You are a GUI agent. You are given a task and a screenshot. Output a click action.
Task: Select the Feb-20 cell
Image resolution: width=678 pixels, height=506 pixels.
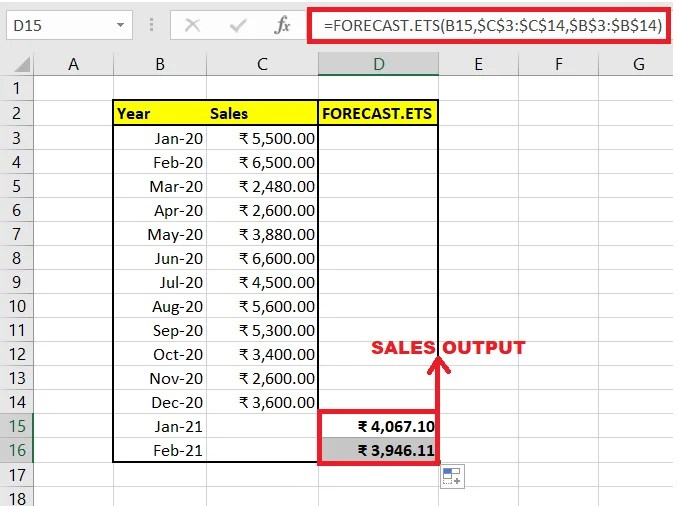pyautogui.click(x=160, y=162)
